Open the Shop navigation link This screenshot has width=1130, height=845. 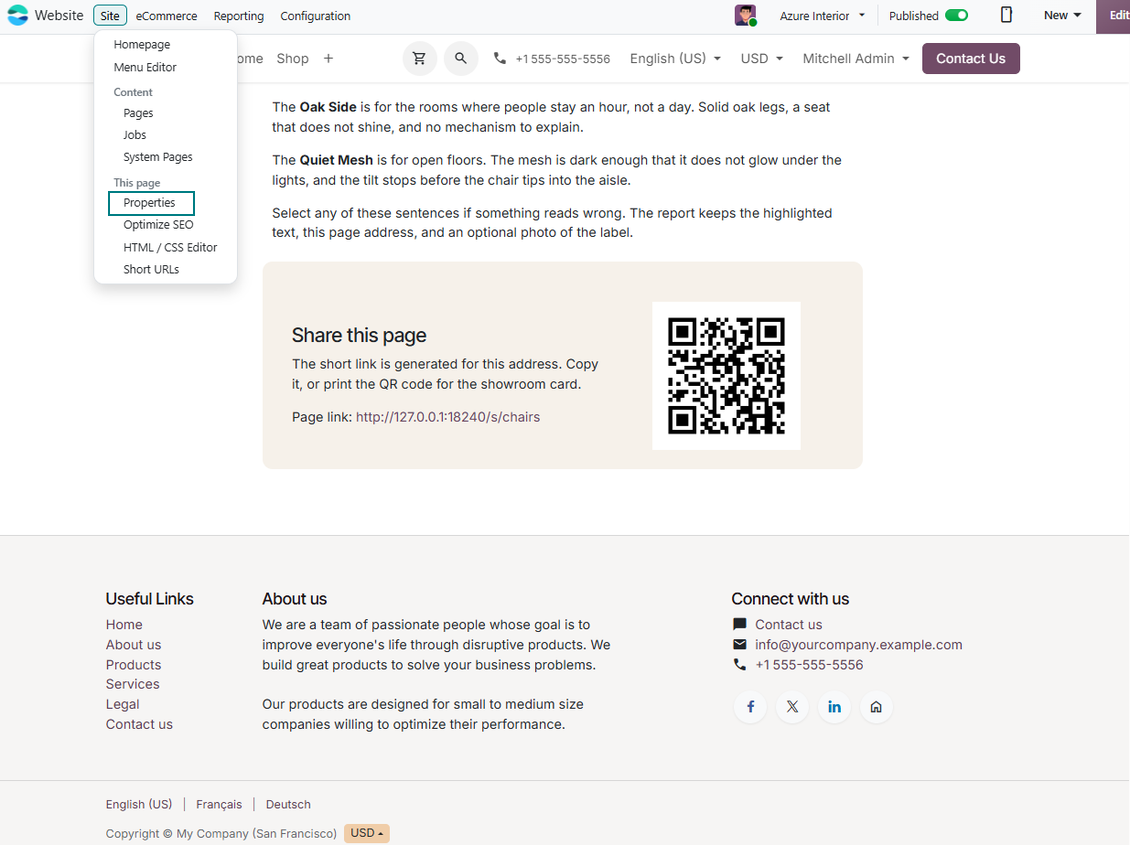[x=293, y=58]
